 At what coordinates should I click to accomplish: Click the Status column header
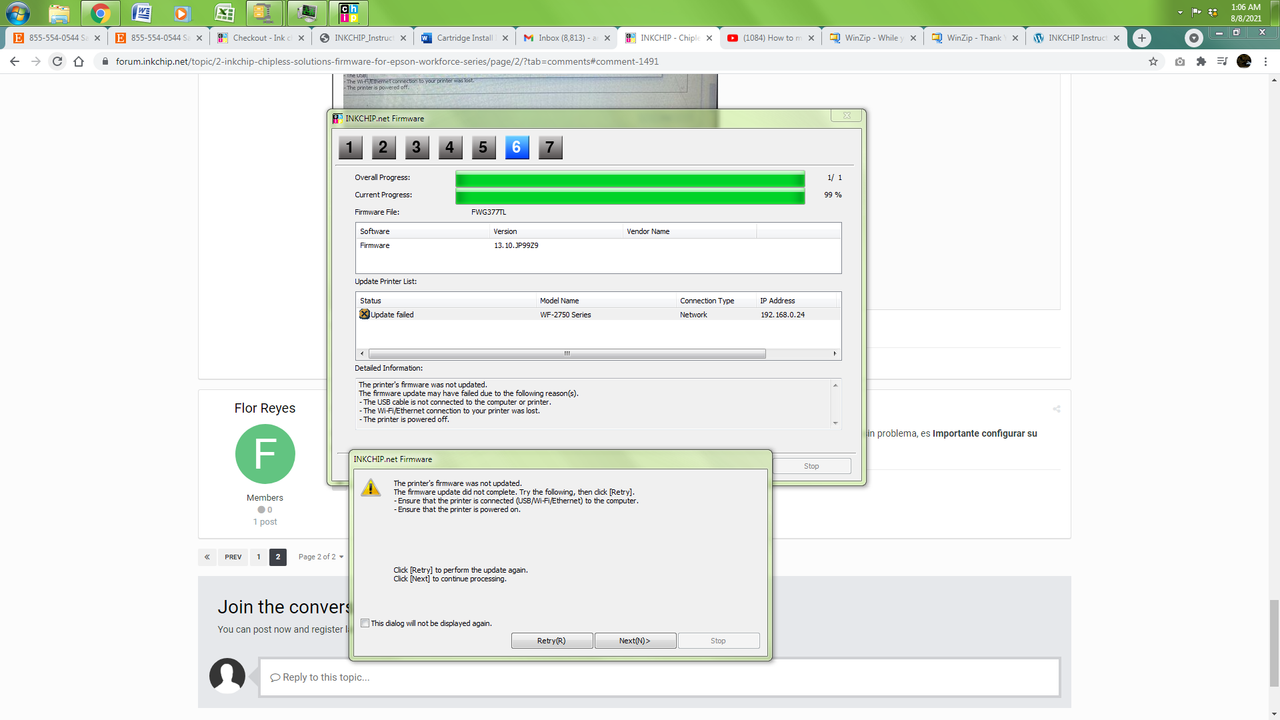point(447,300)
